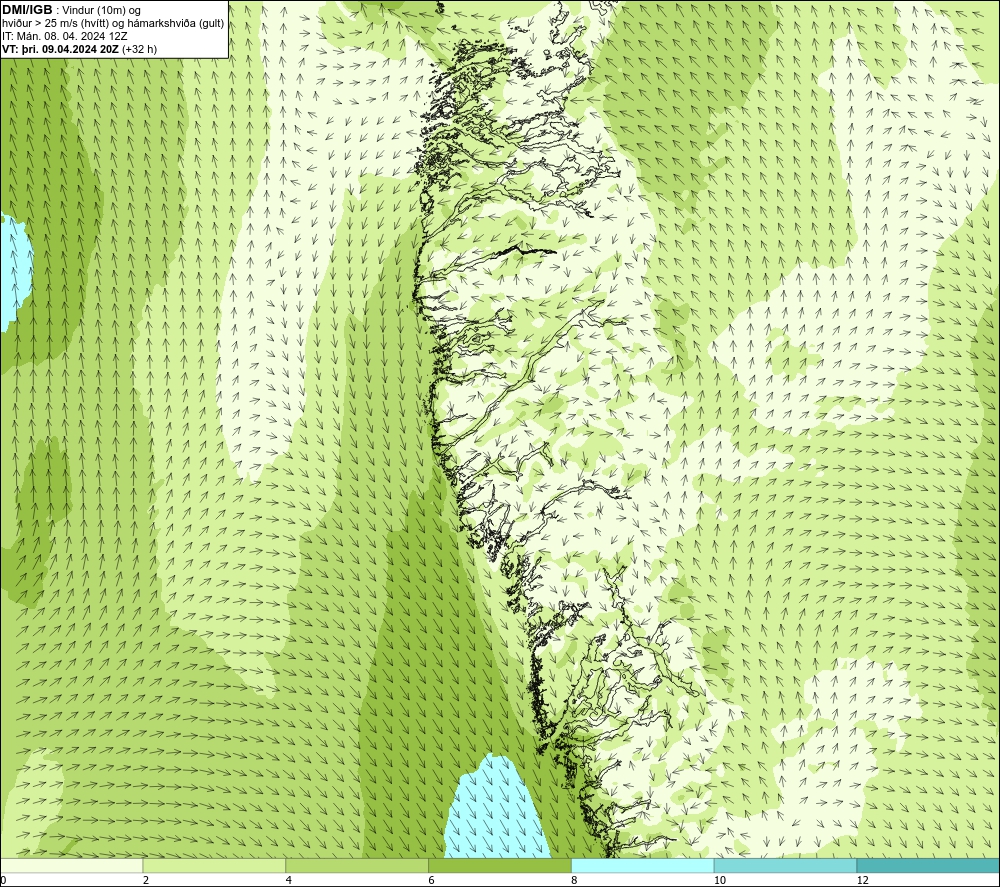Click the 8–10 m/s light cyan legend swatch
This screenshot has height=887, width=1000.
pos(642,865)
